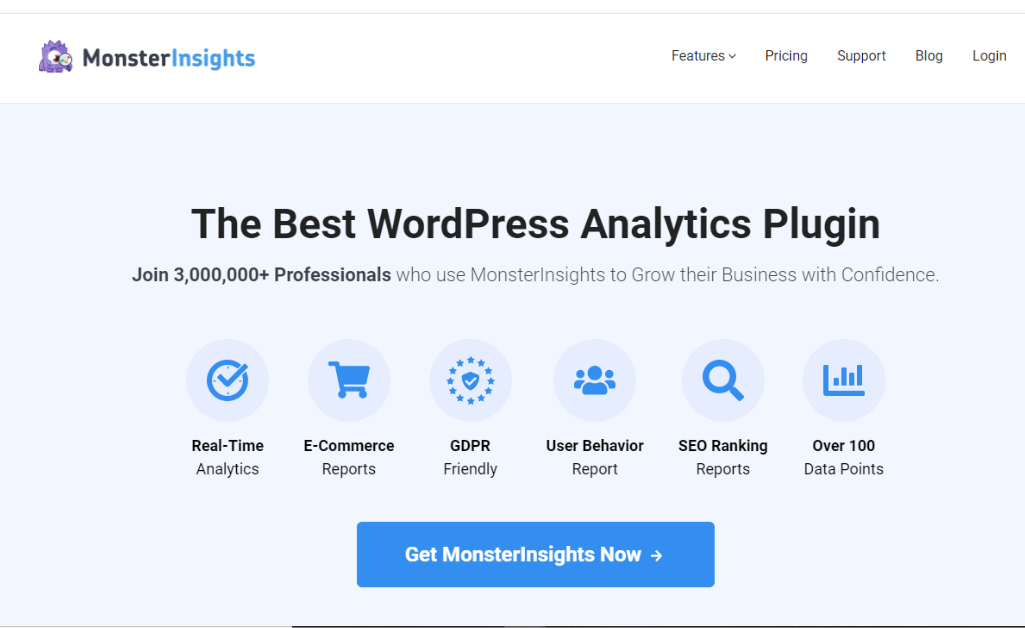
Task: Click the SEO Ranking magnifying glass icon
Action: click(x=722, y=380)
